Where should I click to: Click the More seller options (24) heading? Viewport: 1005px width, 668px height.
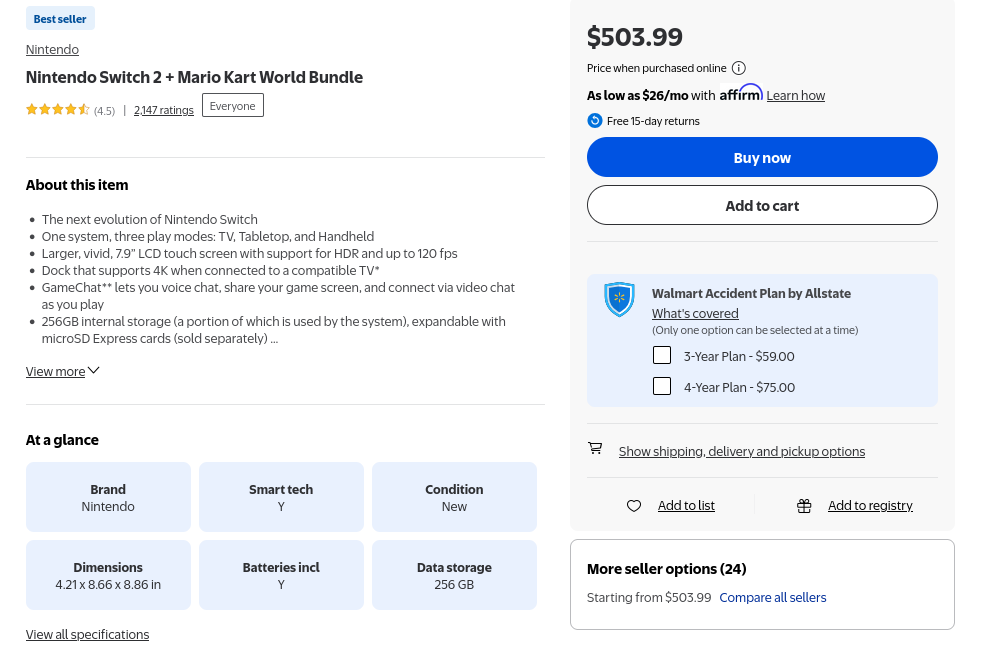pos(667,569)
